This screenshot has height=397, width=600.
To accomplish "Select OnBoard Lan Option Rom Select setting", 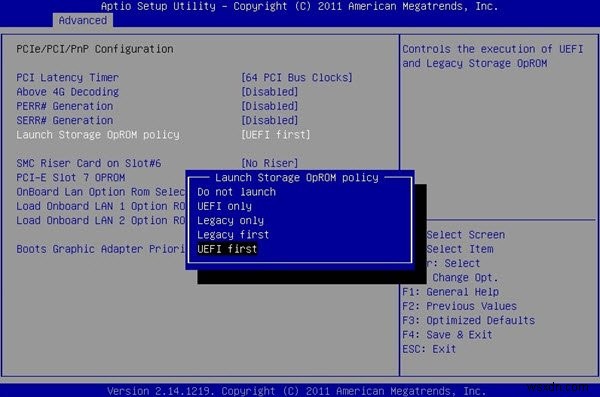I will [101, 192].
